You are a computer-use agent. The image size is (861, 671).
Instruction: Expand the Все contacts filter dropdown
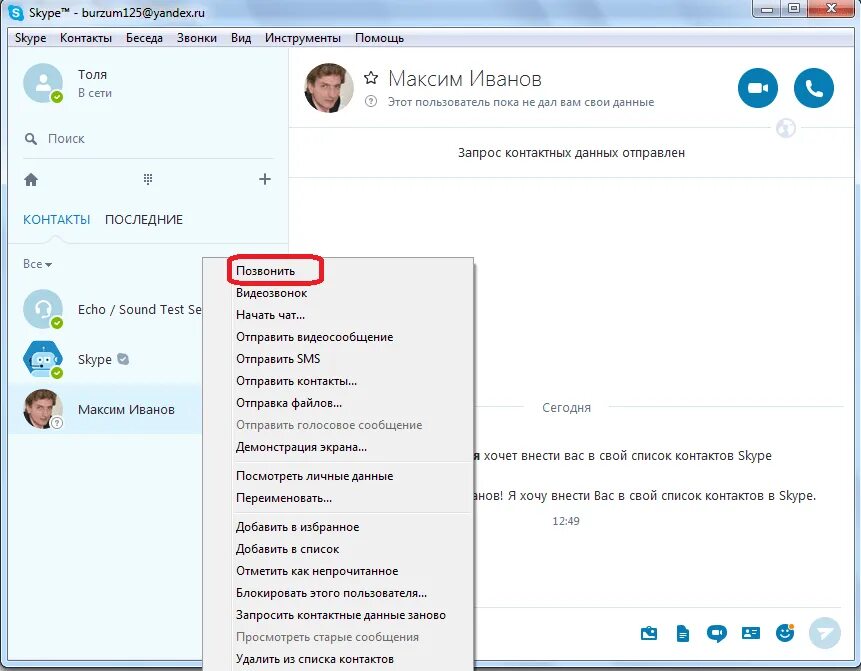(x=37, y=264)
